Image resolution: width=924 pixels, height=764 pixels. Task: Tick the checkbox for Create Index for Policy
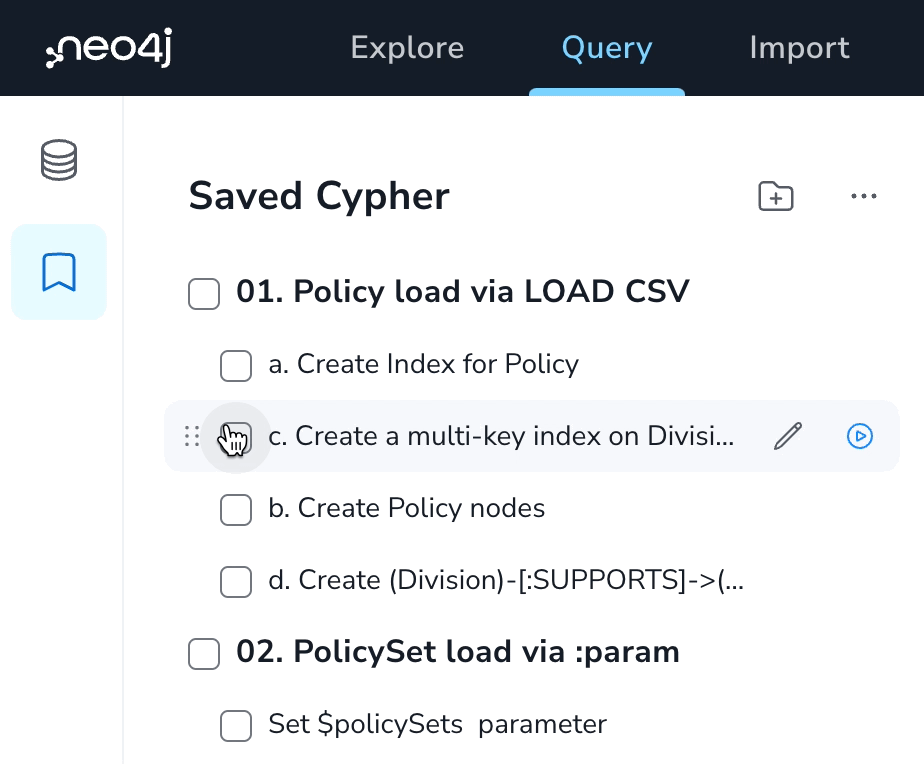click(236, 365)
